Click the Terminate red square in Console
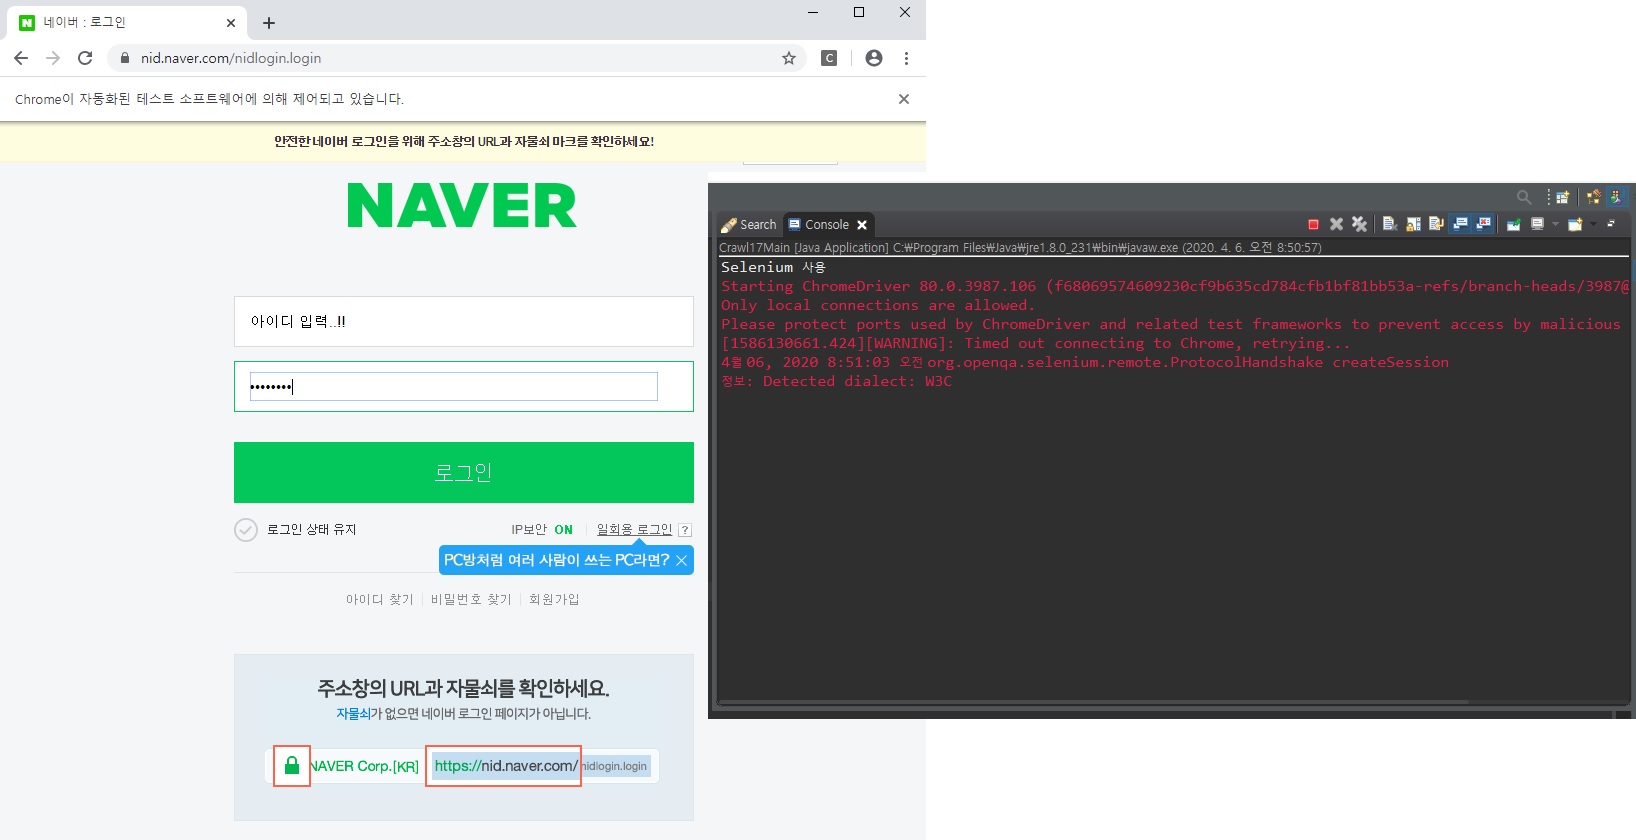Viewport: 1636px width, 840px height. tap(1313, 224)
